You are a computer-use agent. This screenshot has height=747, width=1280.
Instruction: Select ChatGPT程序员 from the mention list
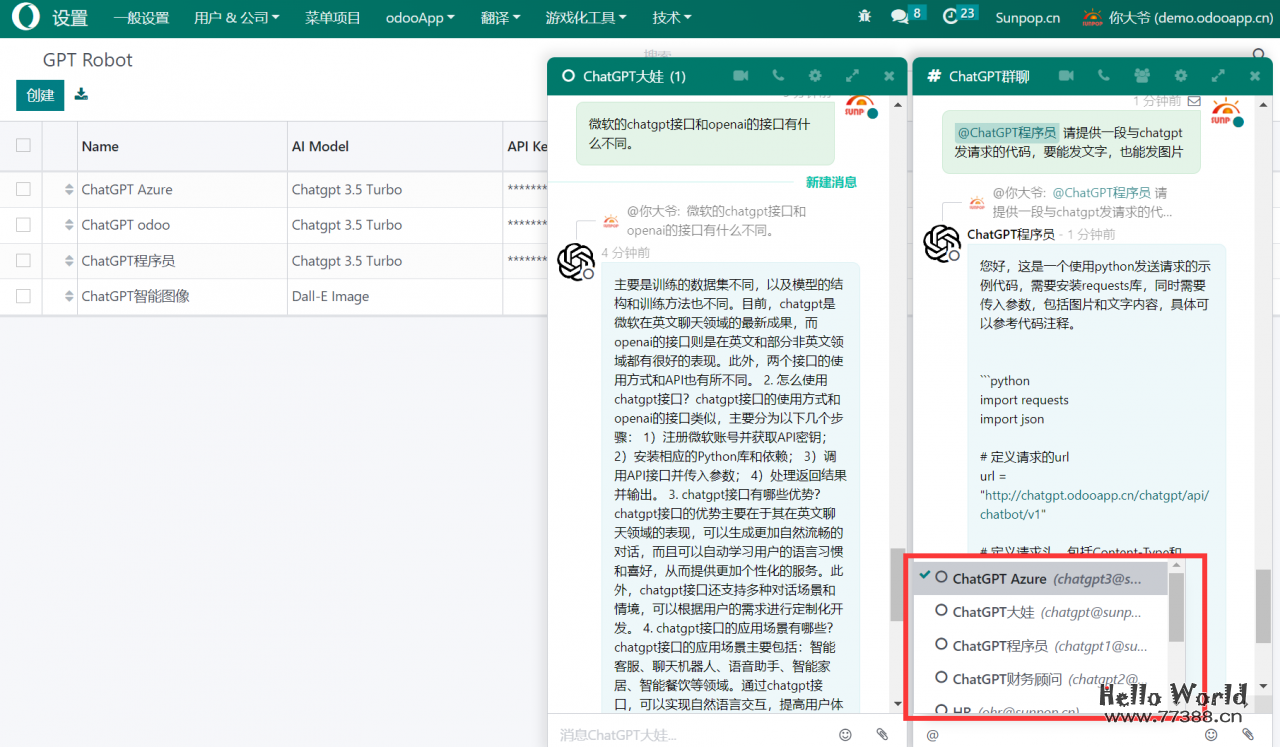pyautogui.click(x=1000, y=645)
